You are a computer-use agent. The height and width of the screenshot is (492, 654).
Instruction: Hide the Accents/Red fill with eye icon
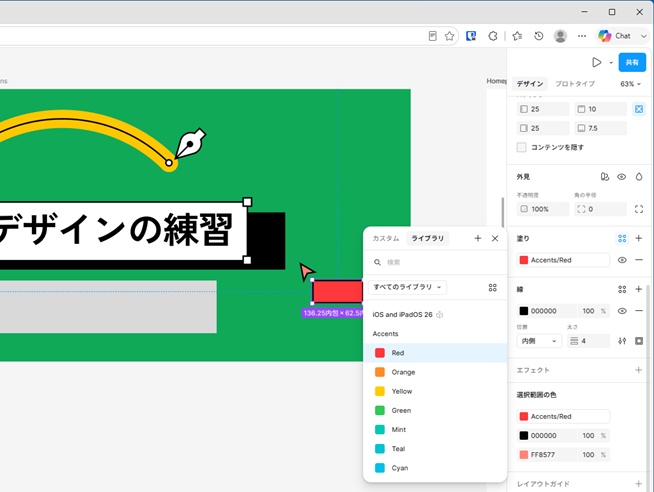[x=622, y=260]
